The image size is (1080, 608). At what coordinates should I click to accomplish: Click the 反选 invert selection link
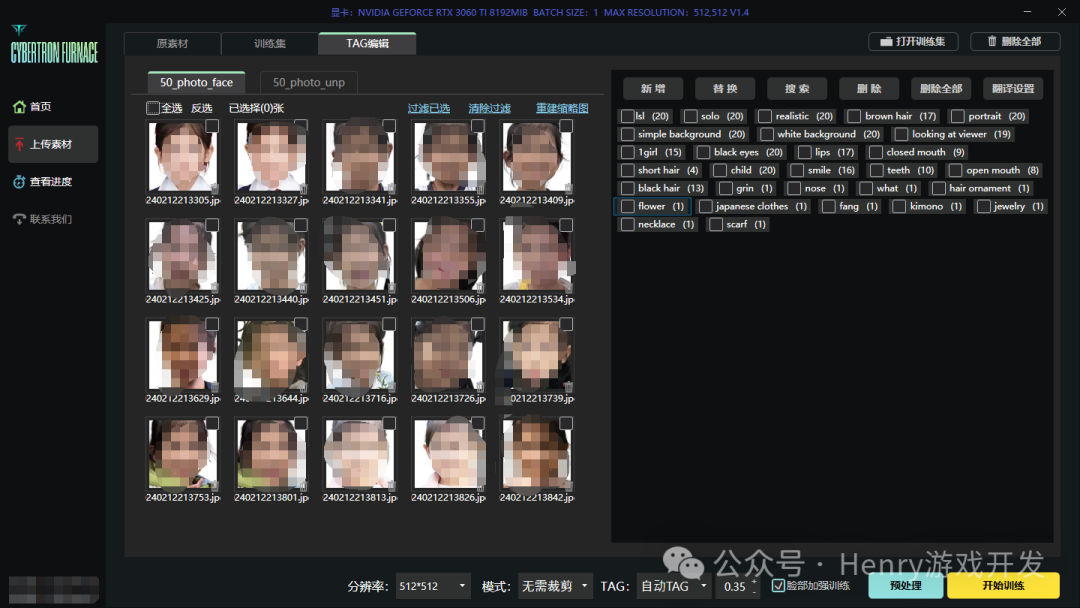coord(202,108)
